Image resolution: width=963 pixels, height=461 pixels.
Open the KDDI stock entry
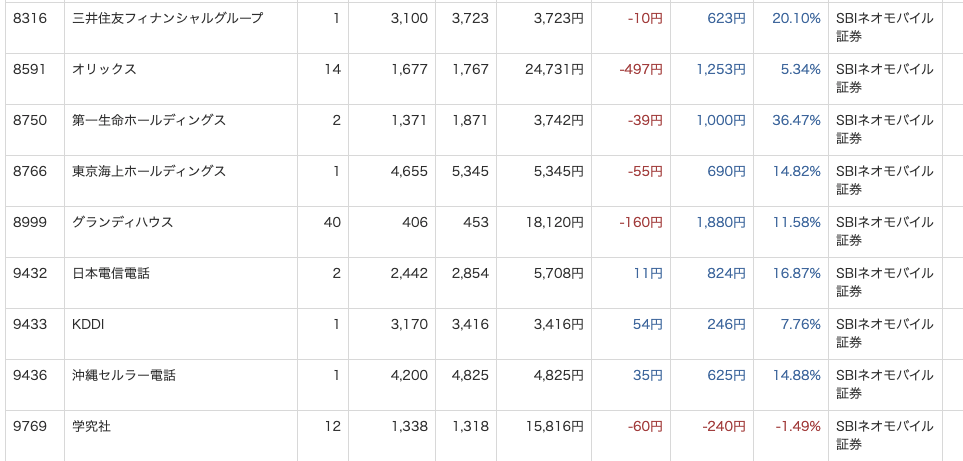88,324
